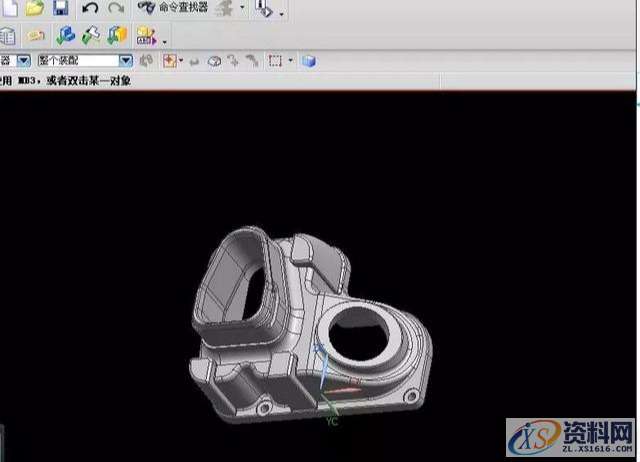
Task: Click the red-orange selection icon on filter bar
Action: pyautogui.click(x=169, y=61)
